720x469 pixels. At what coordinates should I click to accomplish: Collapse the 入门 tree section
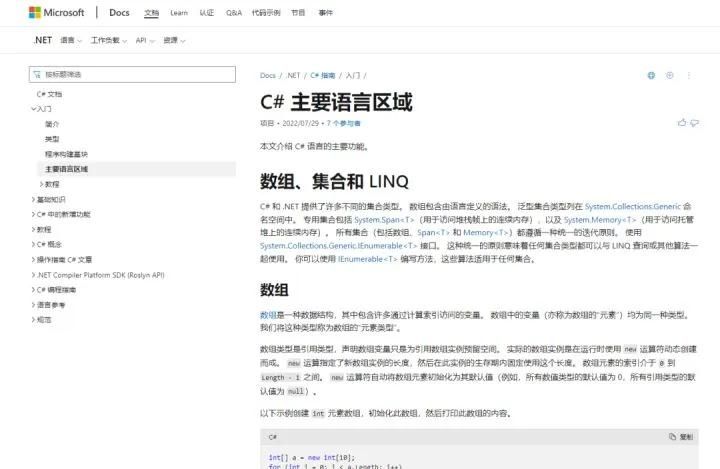(41, 109)
